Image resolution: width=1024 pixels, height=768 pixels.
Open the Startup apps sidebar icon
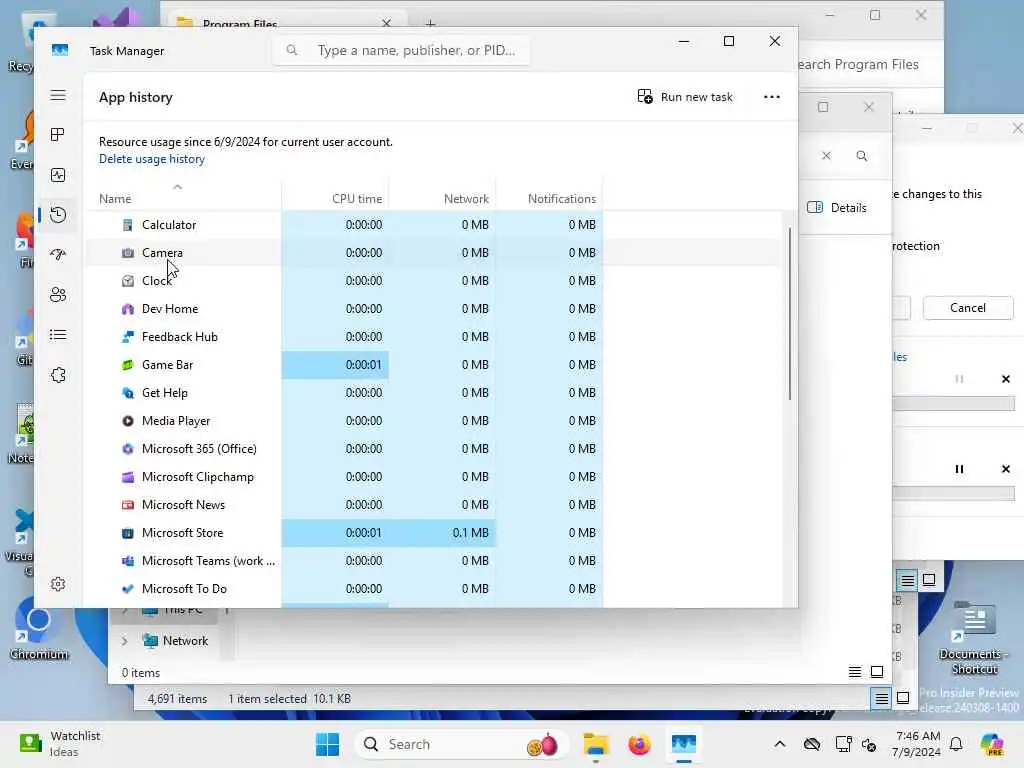pyautogui.click(x=58, y=255)
